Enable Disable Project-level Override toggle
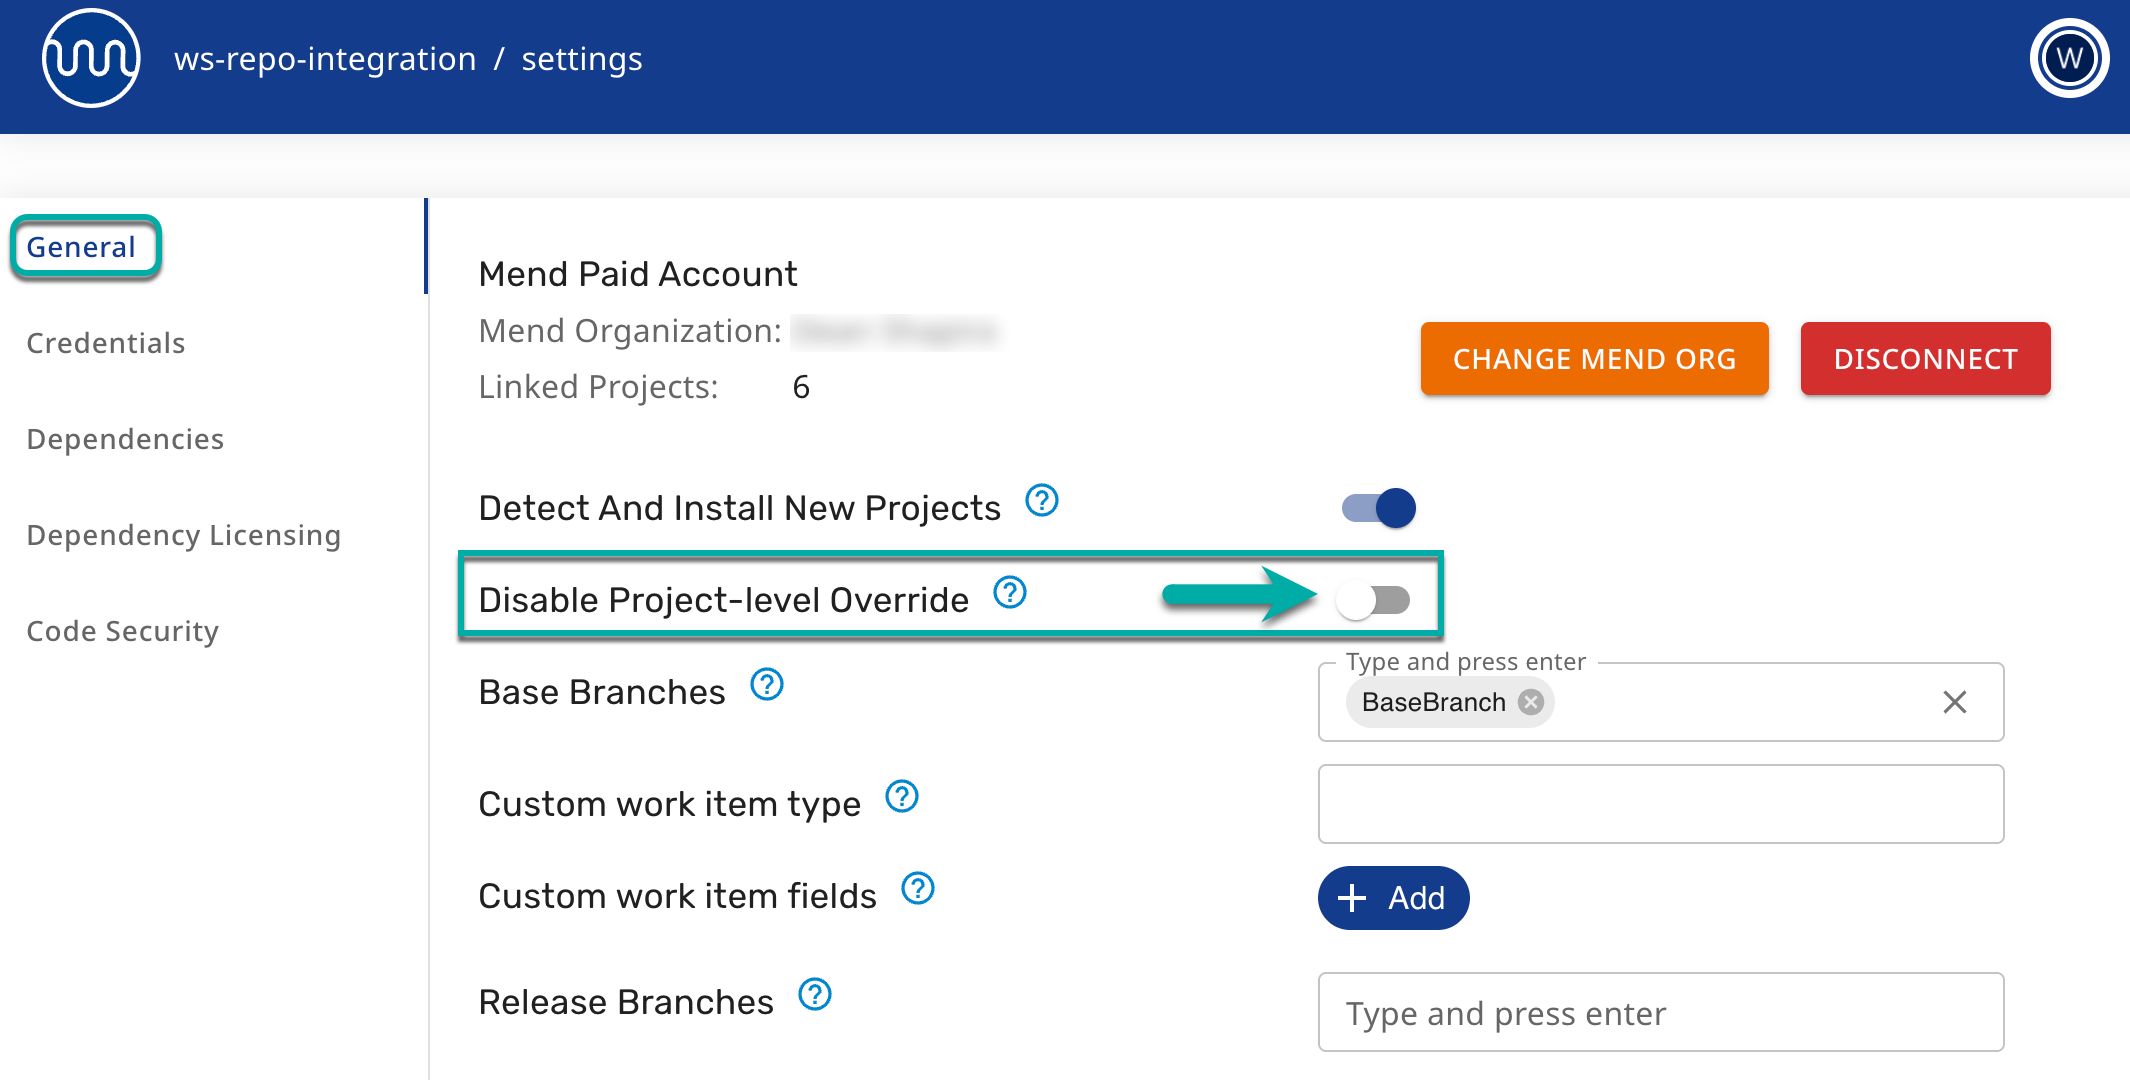This screenshot has height=1080, width=2130. click(x=1373, y=600)
